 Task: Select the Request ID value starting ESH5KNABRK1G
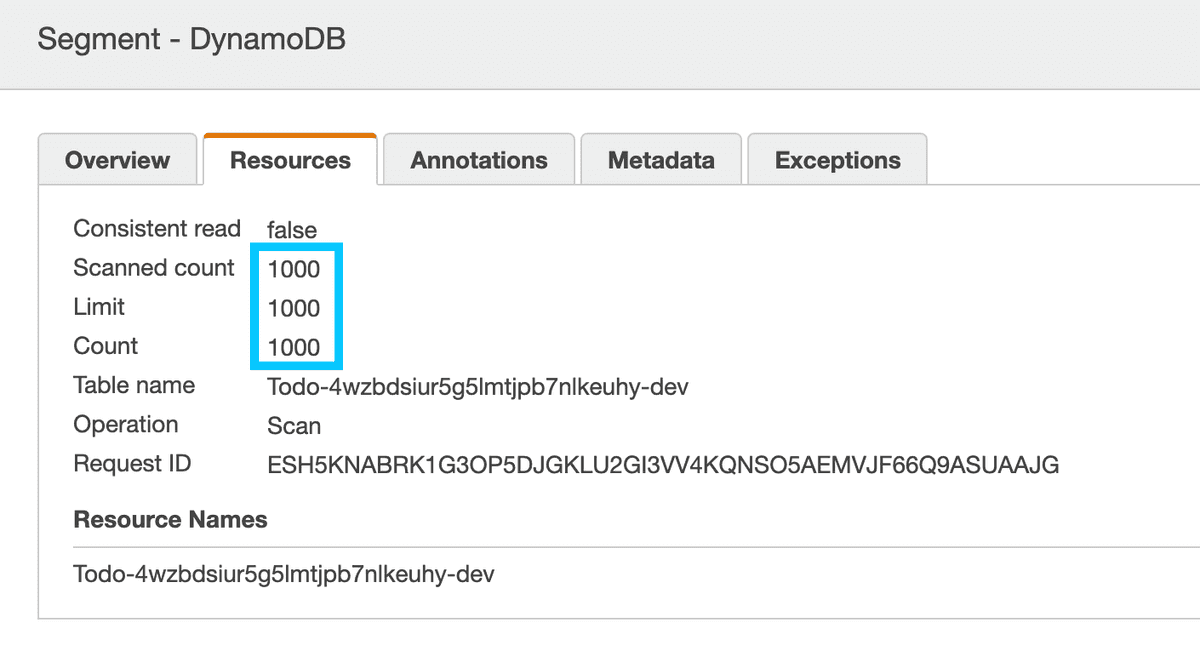(x=663, y=465)
